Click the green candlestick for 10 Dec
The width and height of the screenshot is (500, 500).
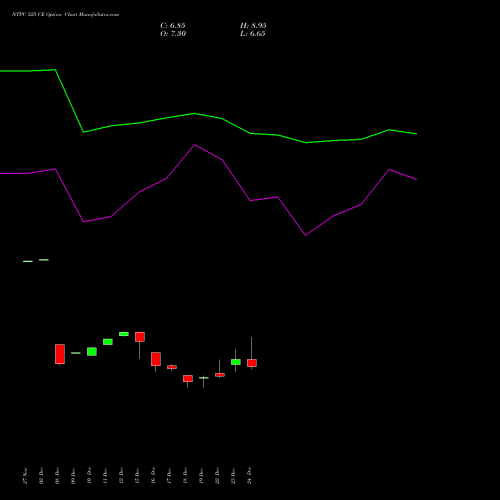click(x=92, y=351)
